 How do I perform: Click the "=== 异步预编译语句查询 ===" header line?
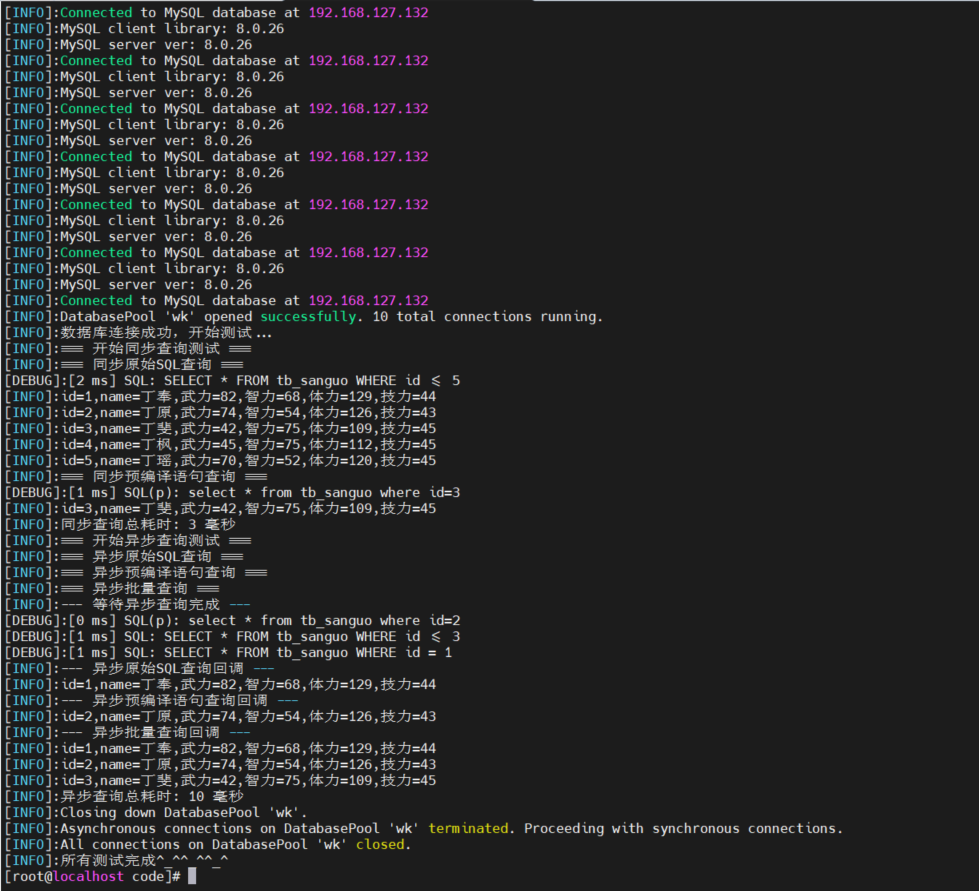click(x=136, y=573)
